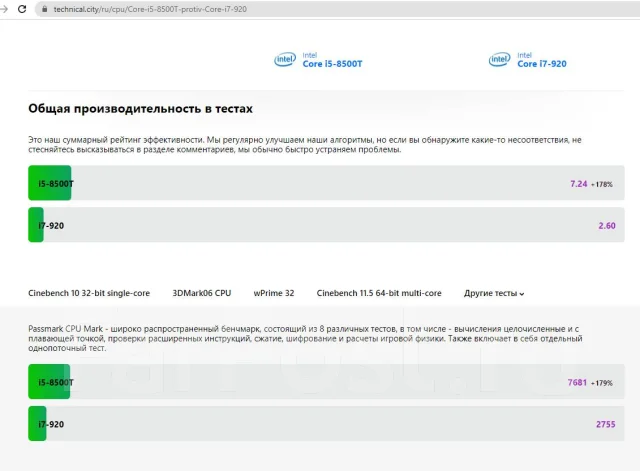Screen dimensions: 640x471
Task: Click the forward navigation arrow in the browser
Action: [x=4, y=9]
